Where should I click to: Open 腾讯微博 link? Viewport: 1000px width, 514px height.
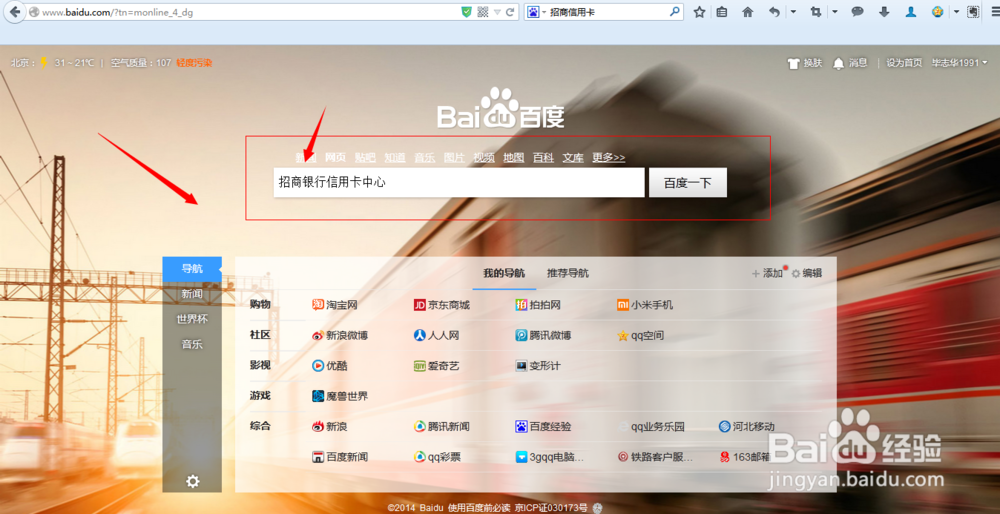[x=543, y=335]
